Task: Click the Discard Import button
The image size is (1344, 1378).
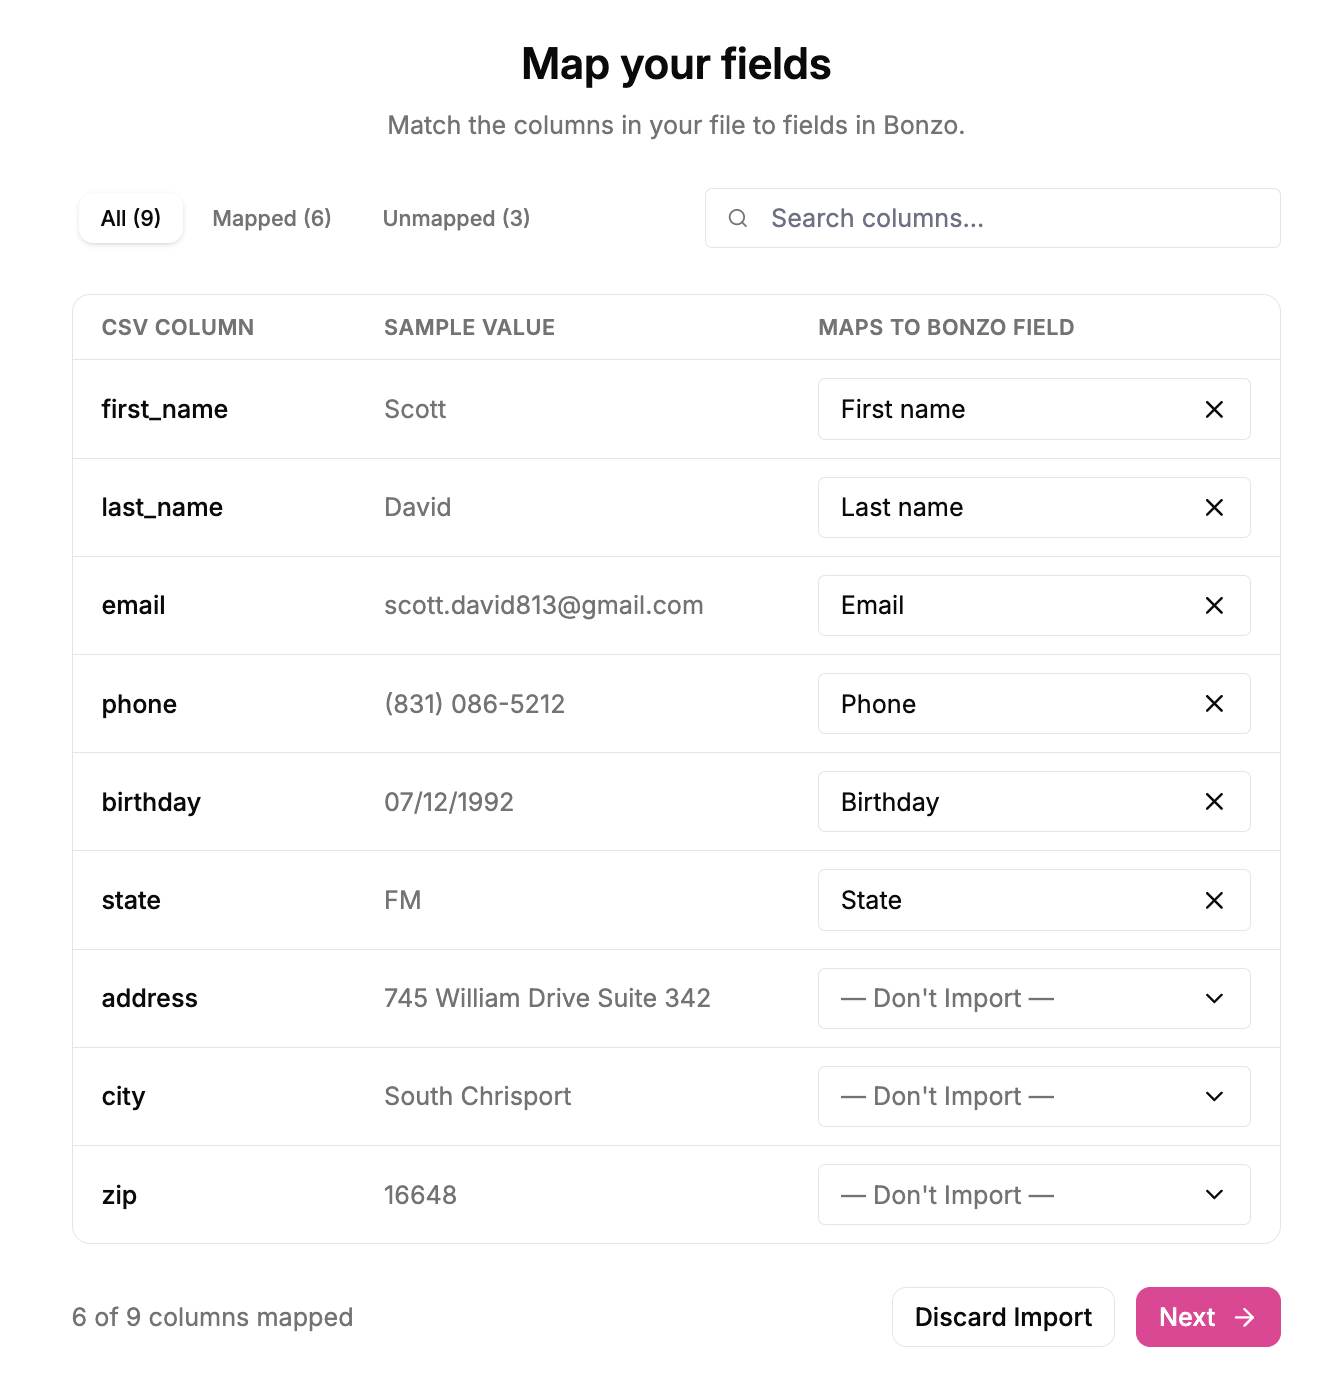Action: (1003, 1317)
